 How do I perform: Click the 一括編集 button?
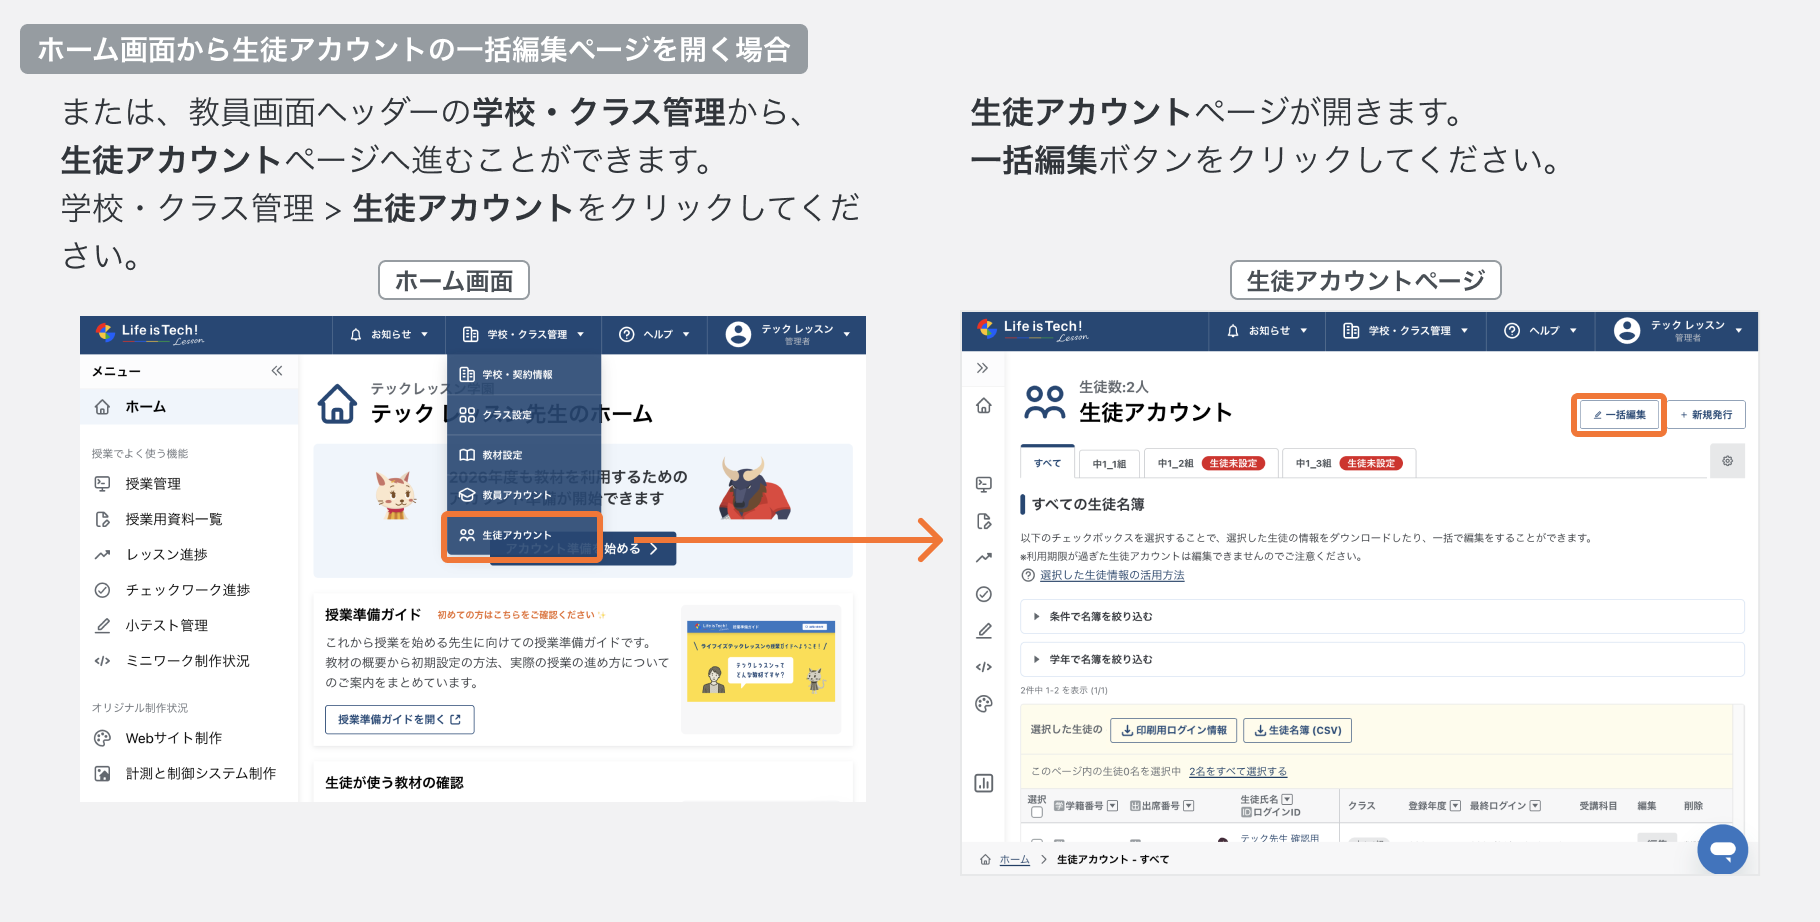[1619, 415]
